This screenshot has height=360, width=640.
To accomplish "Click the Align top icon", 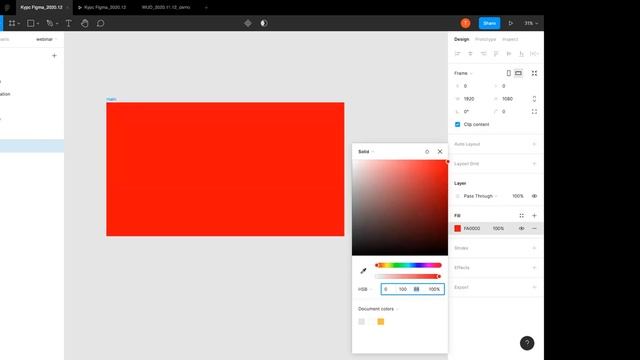I will coord(496,53).
